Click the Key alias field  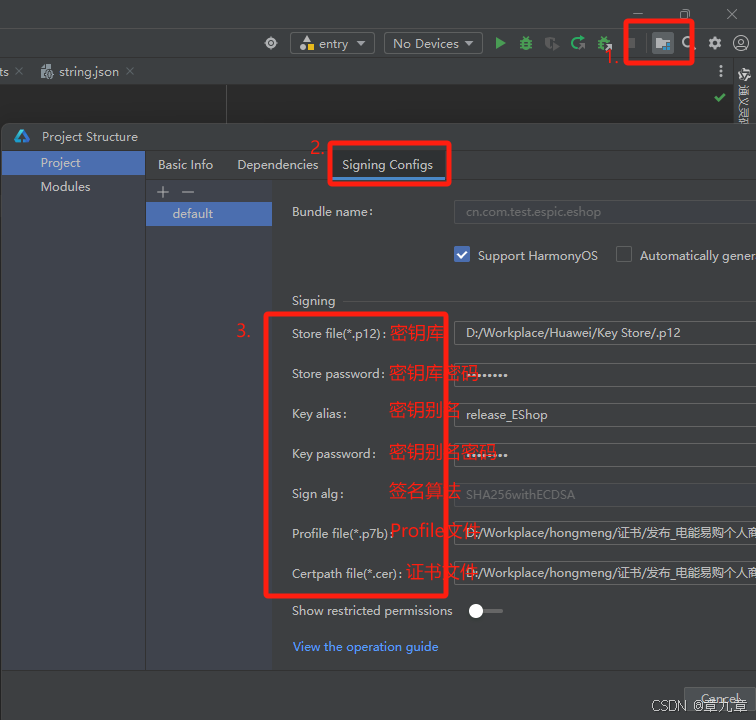[605, 415]
